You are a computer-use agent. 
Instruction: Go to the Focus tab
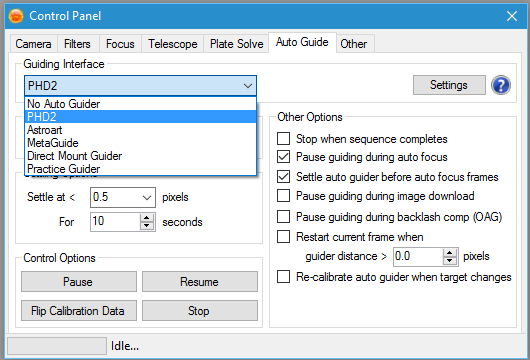click(x=120, y=44)
